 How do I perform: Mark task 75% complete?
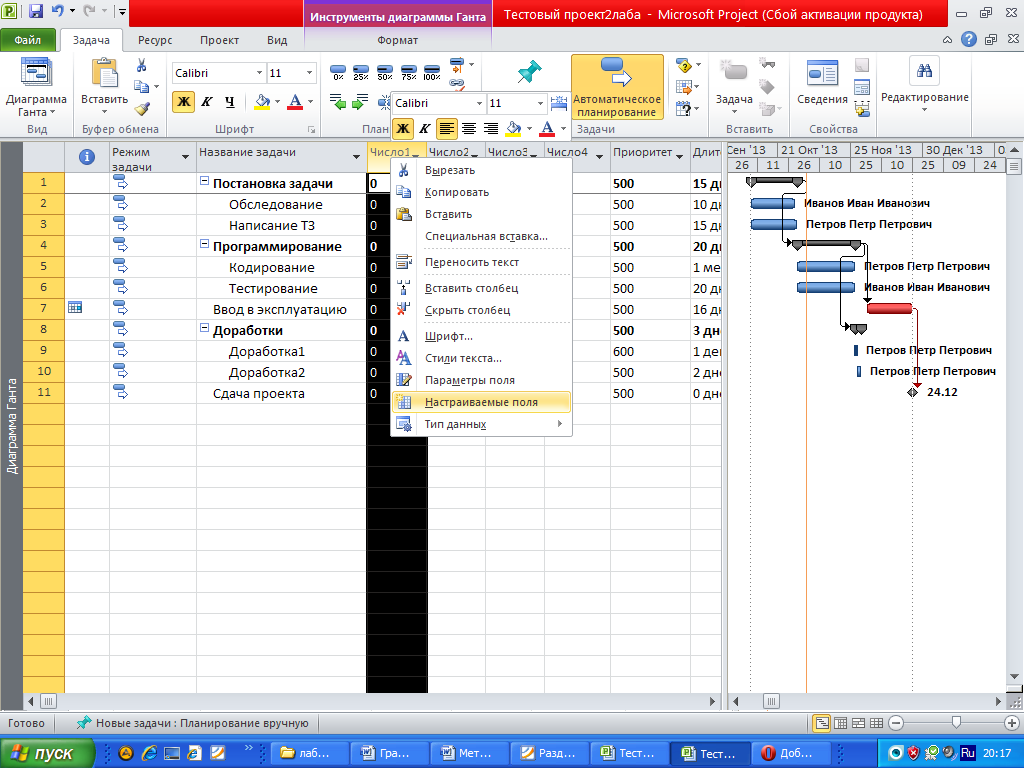tap(409, 72)
